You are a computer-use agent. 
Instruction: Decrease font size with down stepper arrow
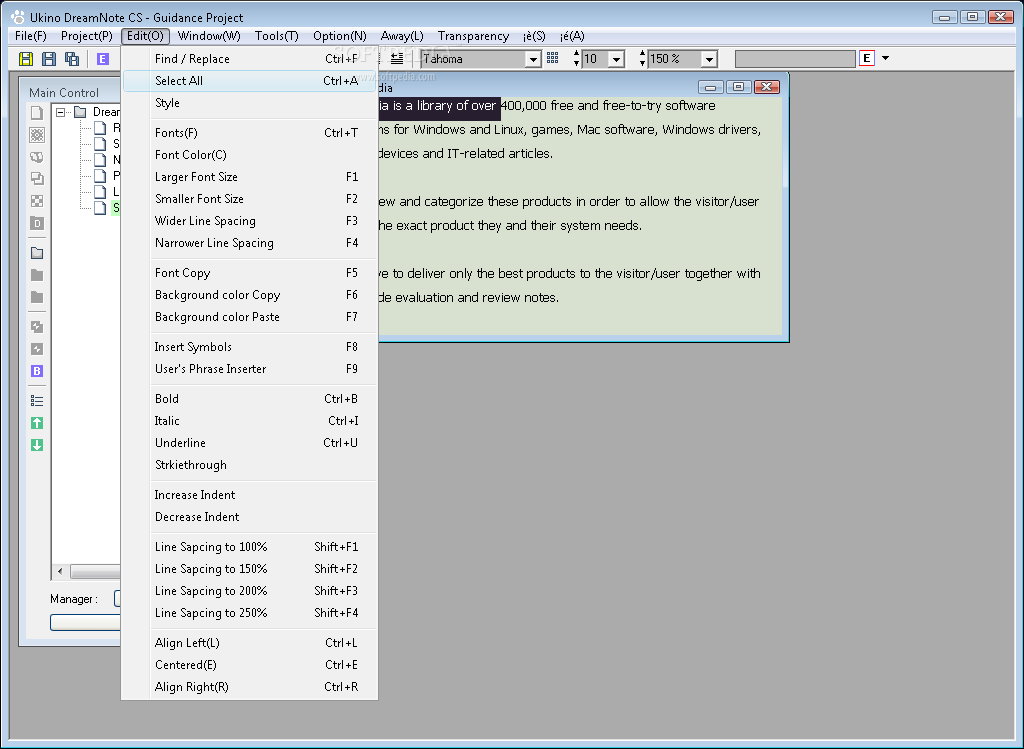pos(577,63)
